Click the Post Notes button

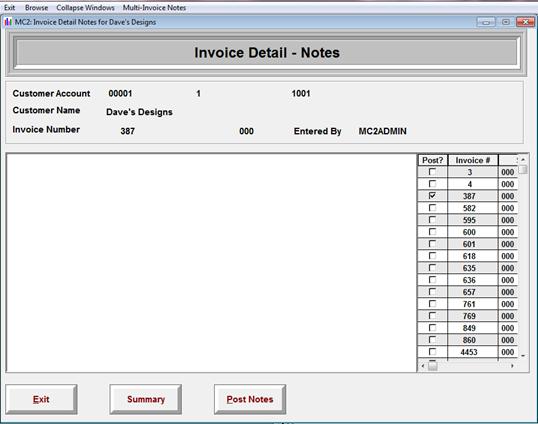click(x=250, y=399)
